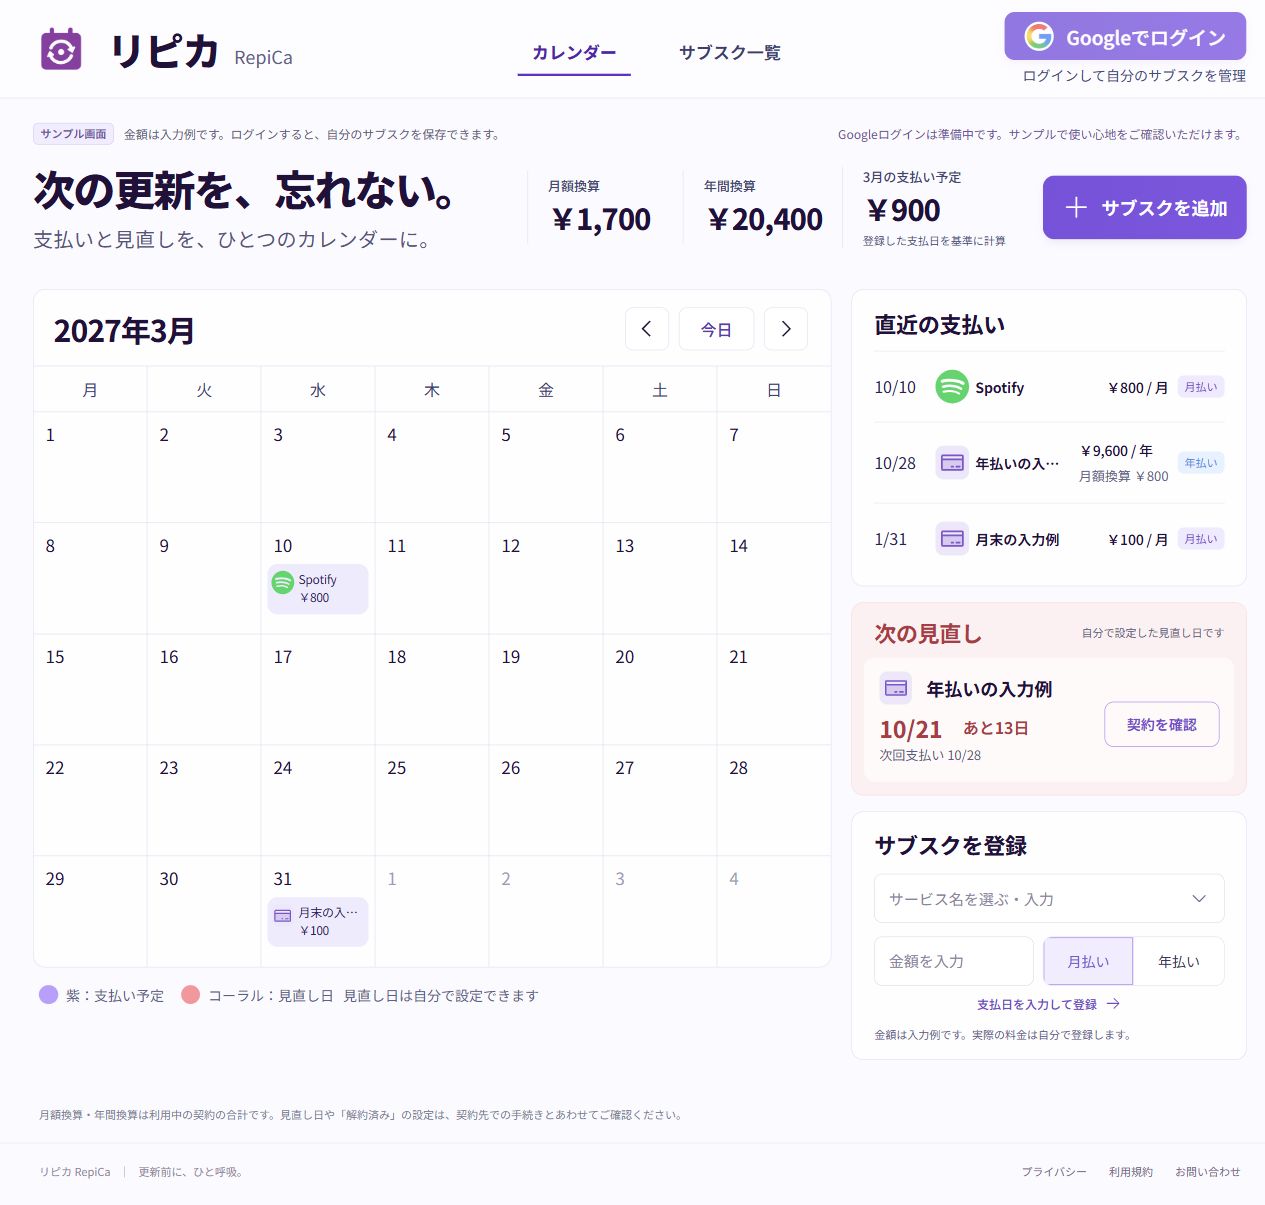1265x1205 pixels.
Task: Switch to the サブスク一覧 tab
Action: pyautogui.click(x=730, y=53)
